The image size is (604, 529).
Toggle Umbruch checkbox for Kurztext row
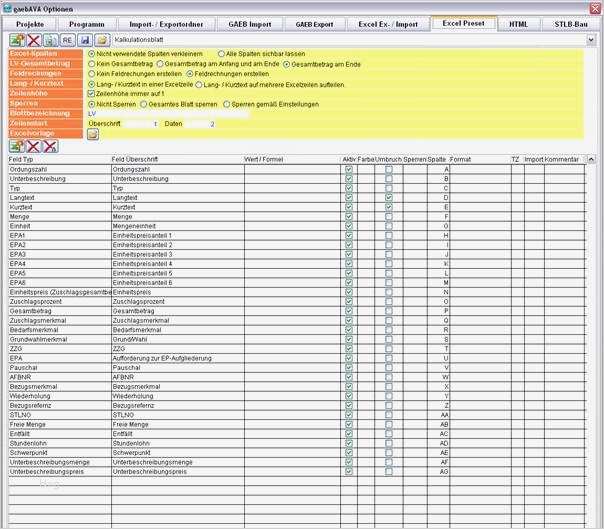[389, 207]
